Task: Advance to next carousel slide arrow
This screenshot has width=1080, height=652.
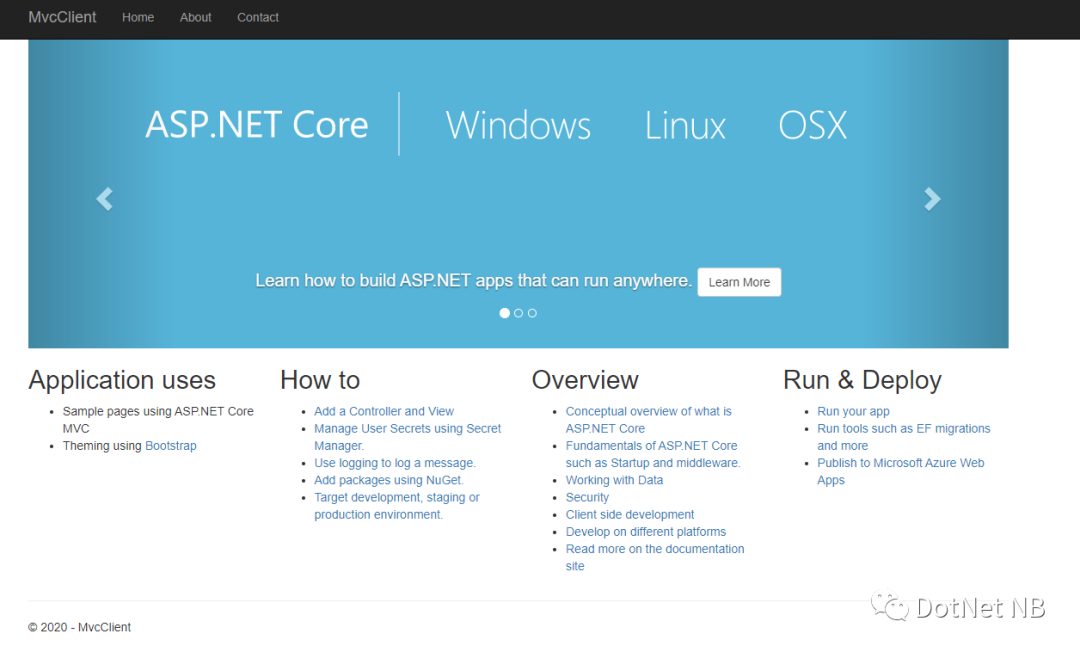Action: [932, 199]
